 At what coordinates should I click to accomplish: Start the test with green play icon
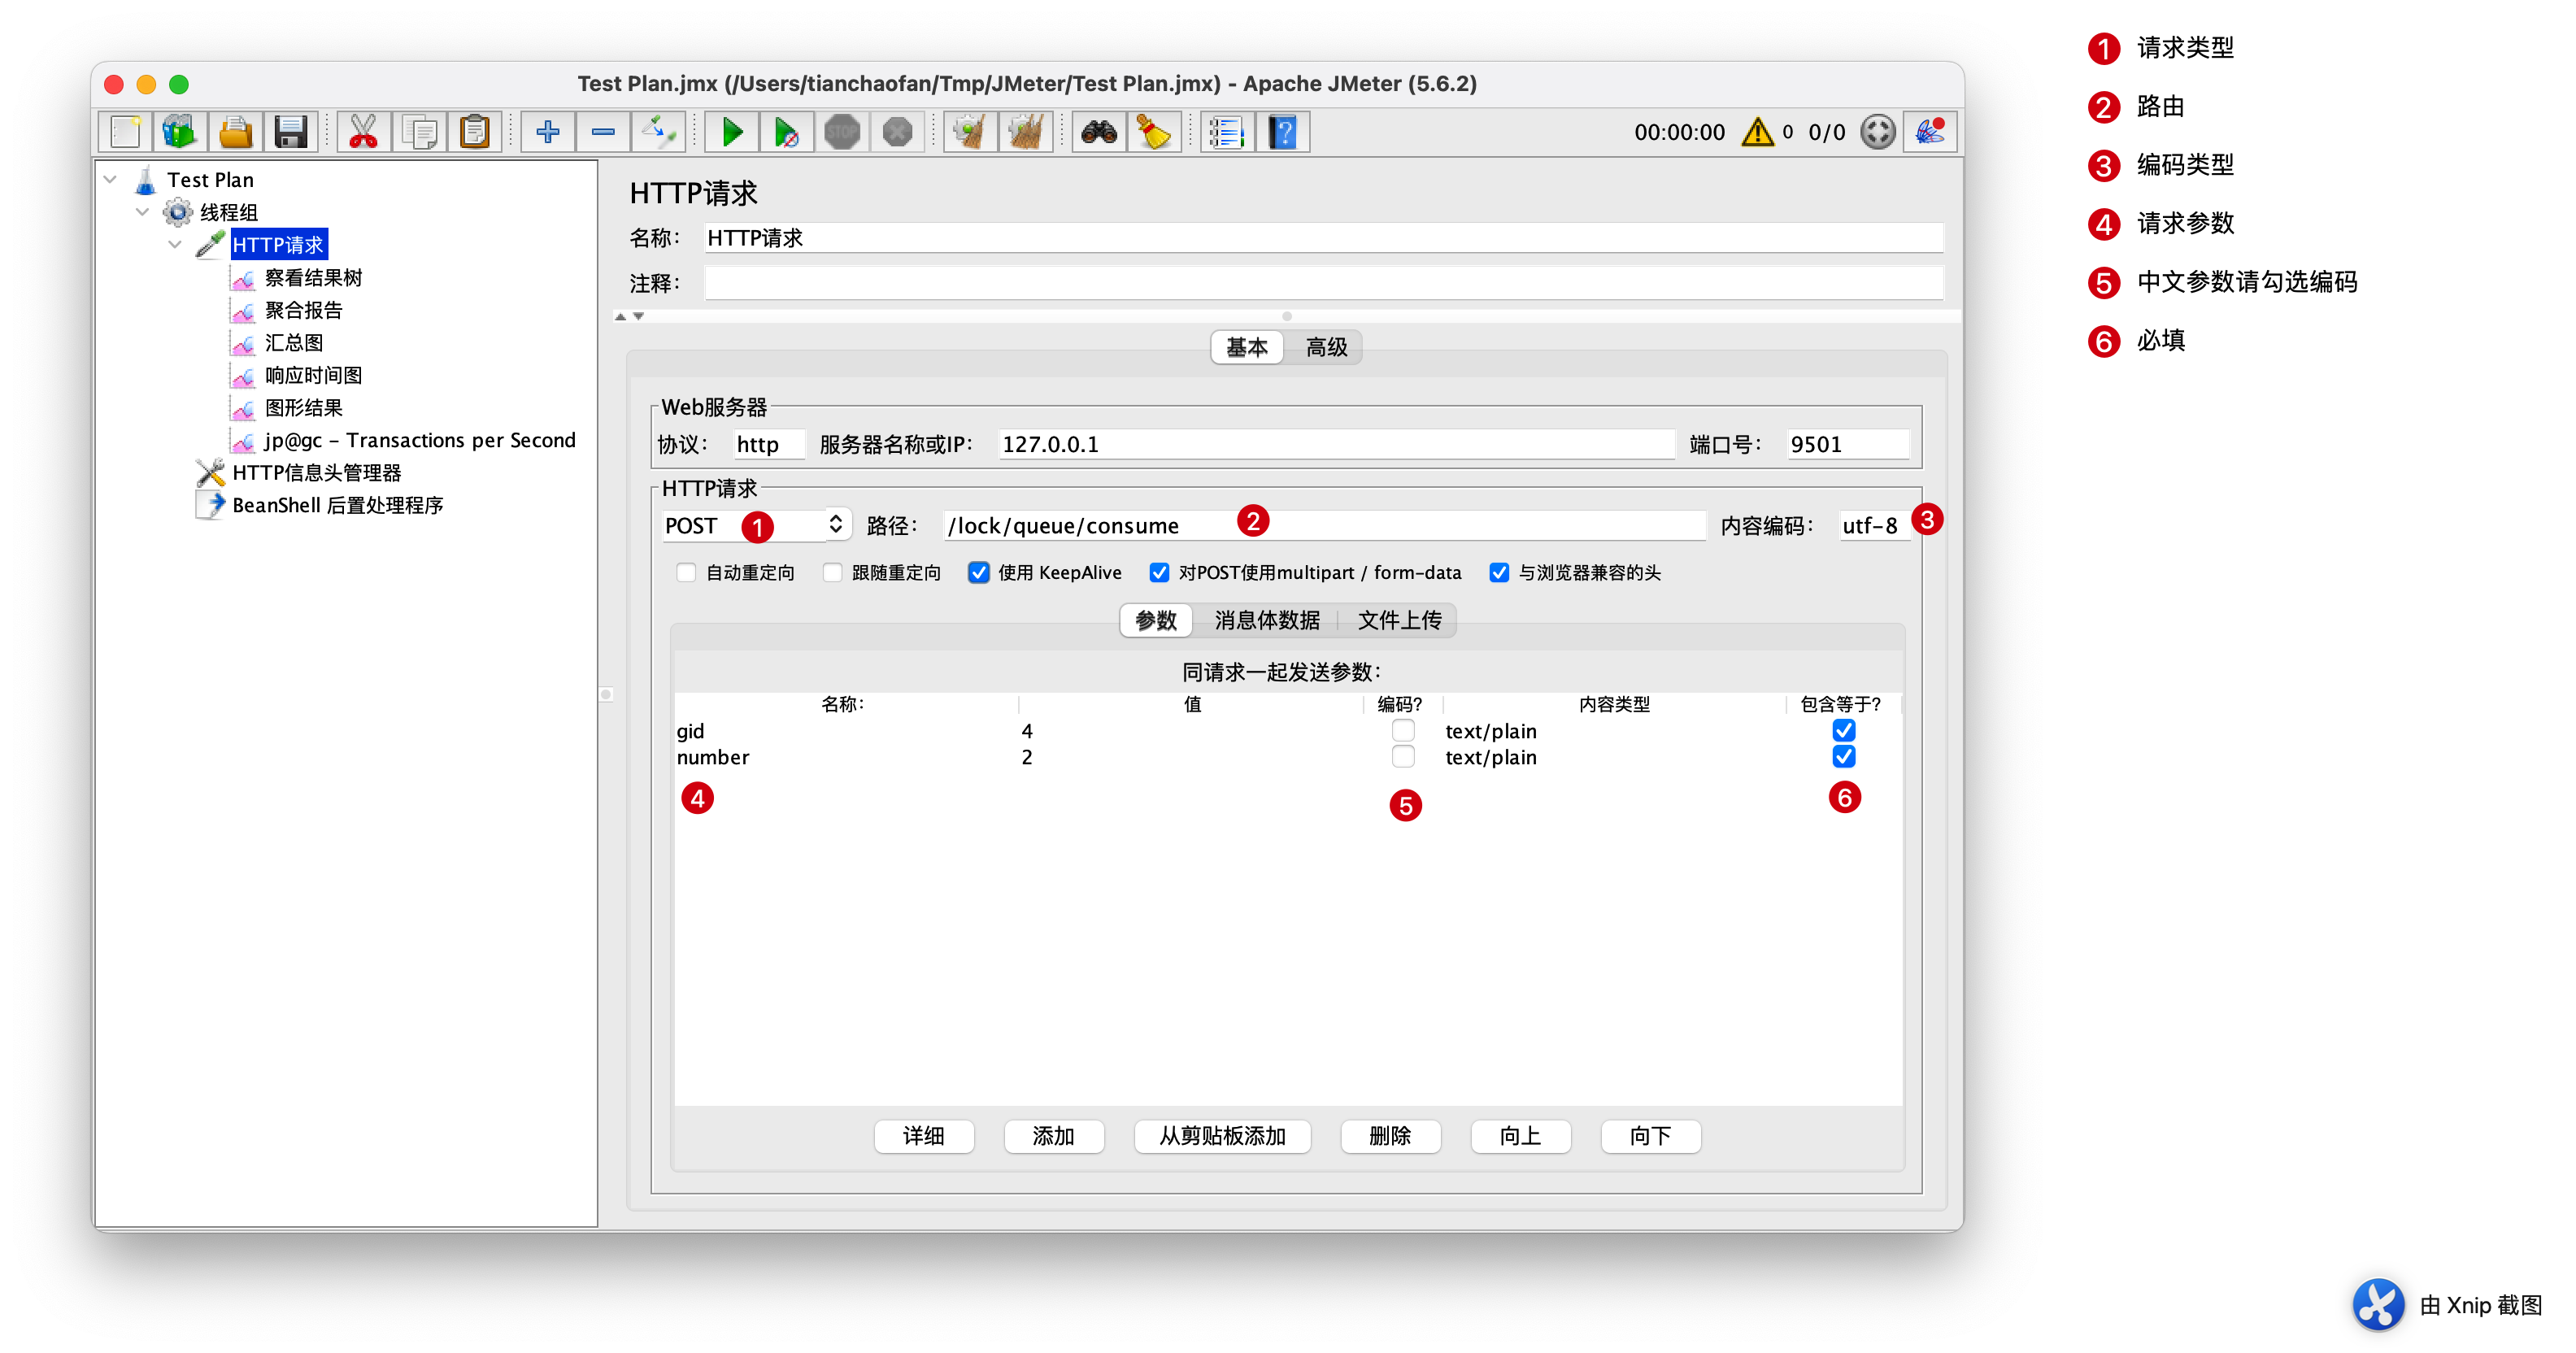732,132
